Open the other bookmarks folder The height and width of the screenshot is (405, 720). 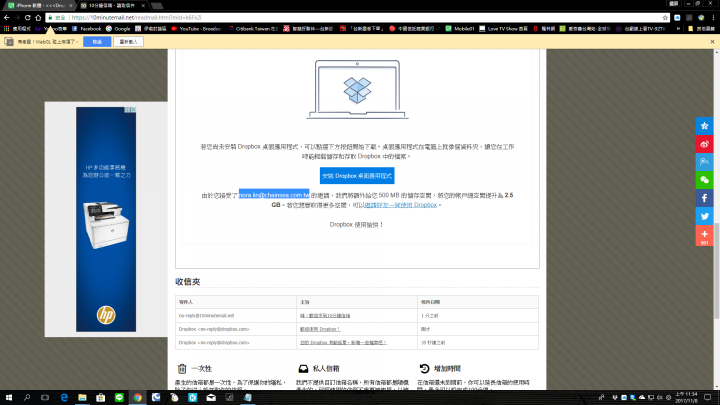[701, 28]
